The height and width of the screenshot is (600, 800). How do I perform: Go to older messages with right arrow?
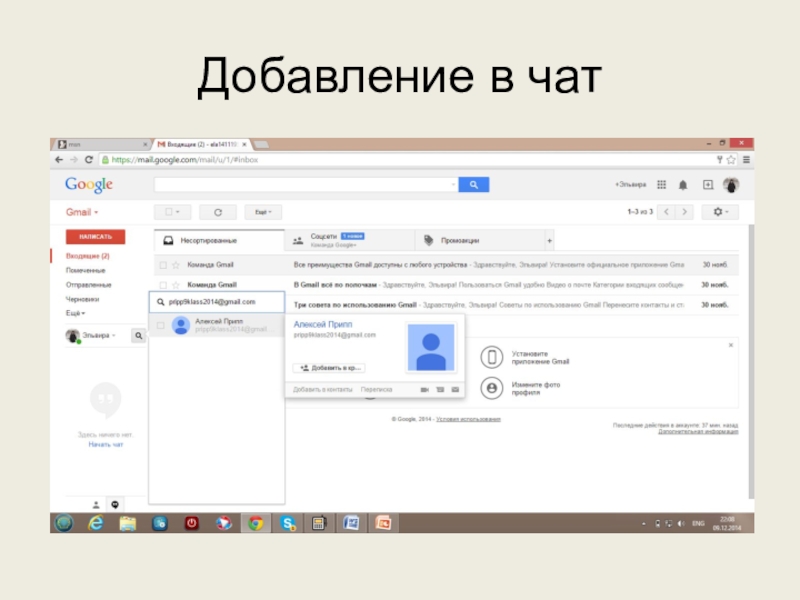pyautogui.click(x=685, y=212)
